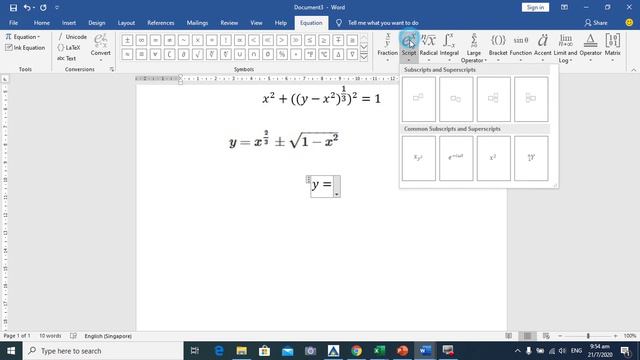Open Conversions dialog launcher

pos(112,69)
